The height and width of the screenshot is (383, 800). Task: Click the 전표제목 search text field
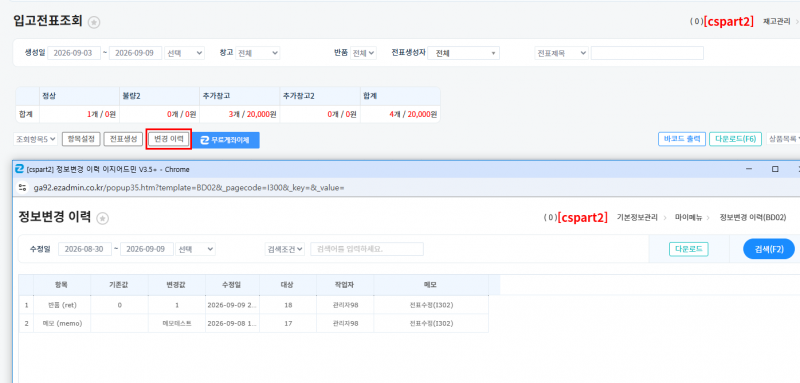[647, 53]
